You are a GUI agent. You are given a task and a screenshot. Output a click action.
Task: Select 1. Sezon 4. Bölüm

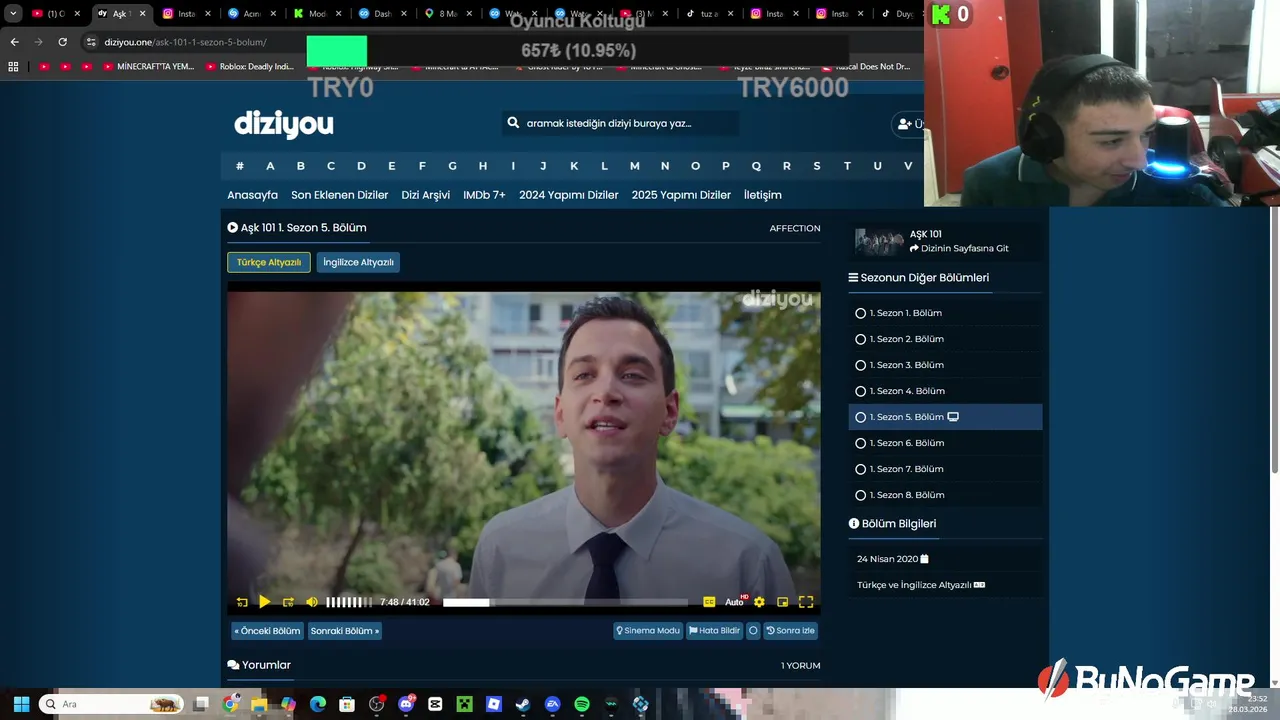(945, 391)
